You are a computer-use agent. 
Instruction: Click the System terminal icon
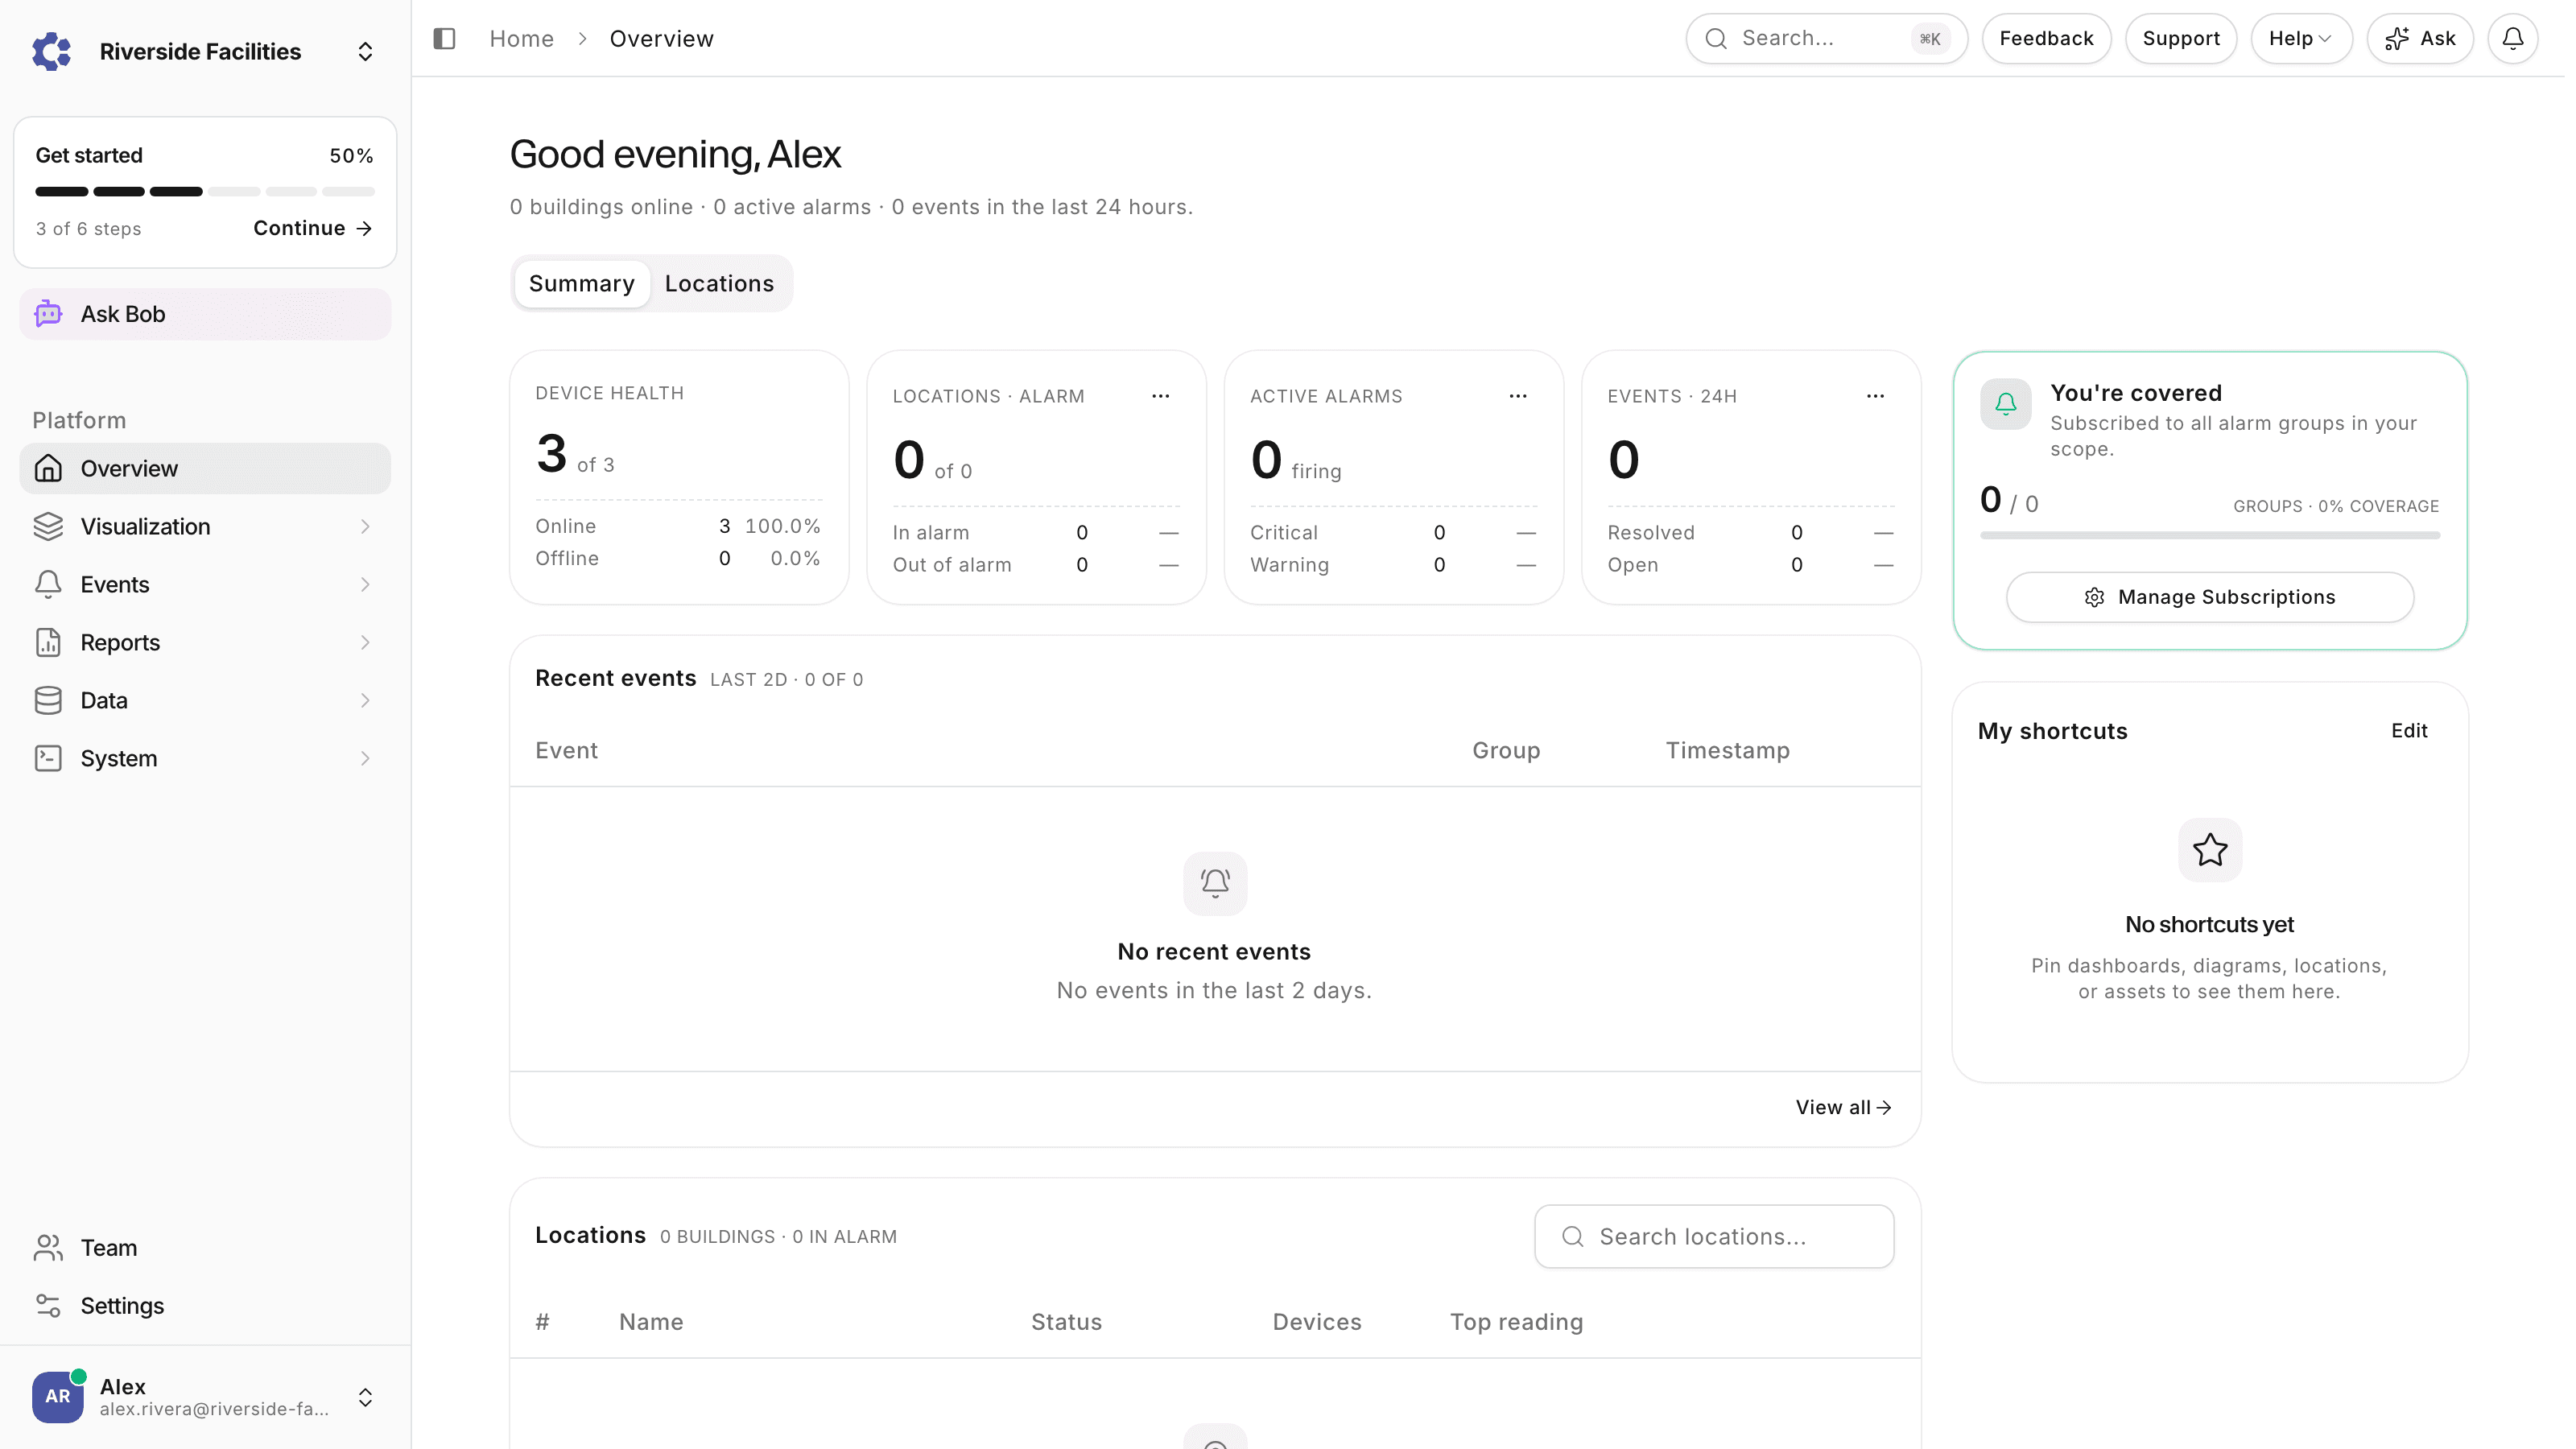[x=48, y=758]
